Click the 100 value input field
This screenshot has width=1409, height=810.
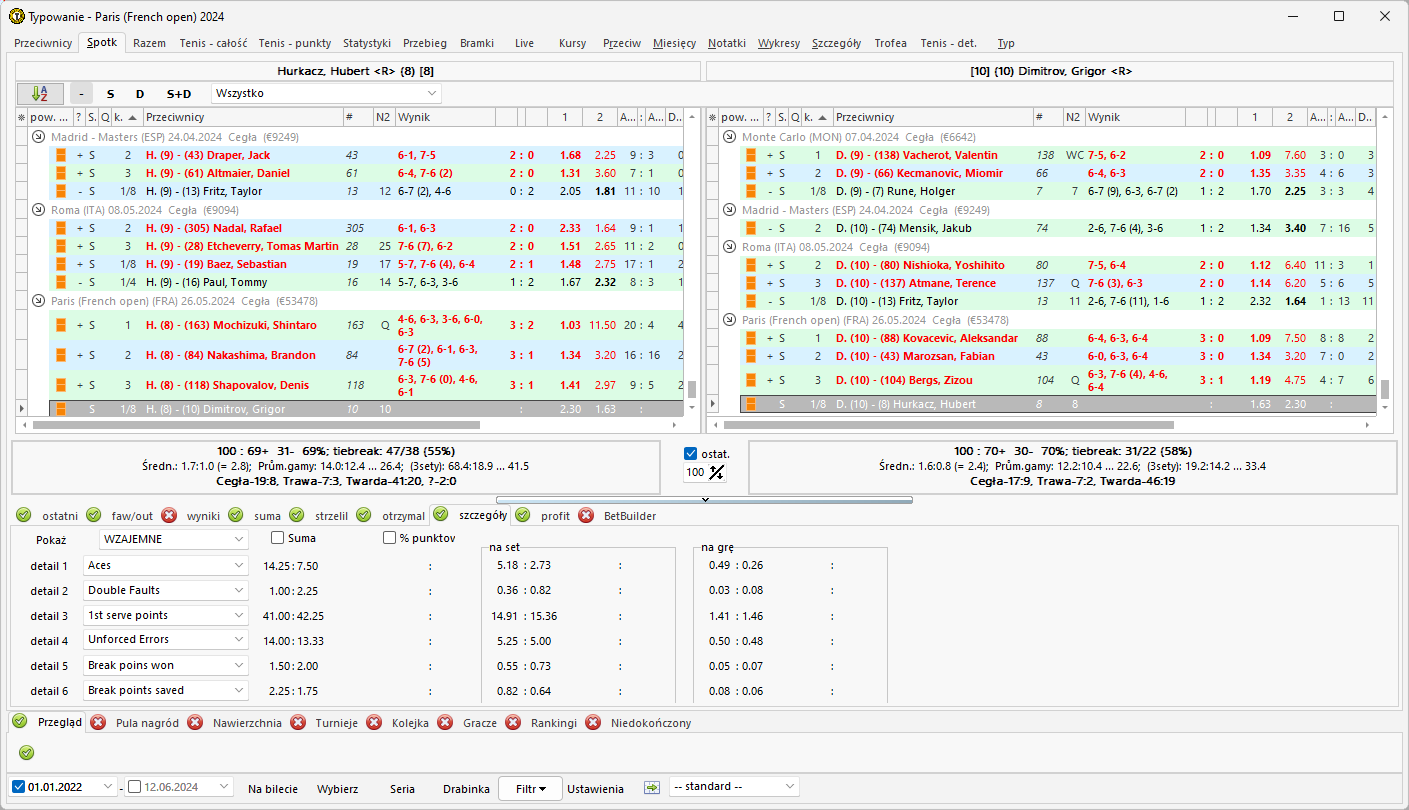pos(694,472)
